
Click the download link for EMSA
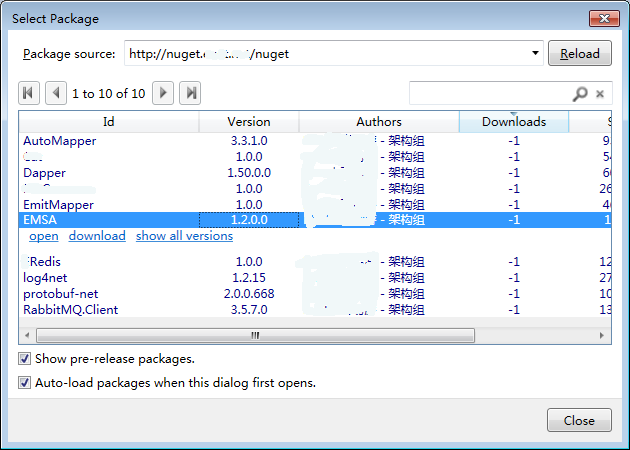97,236
